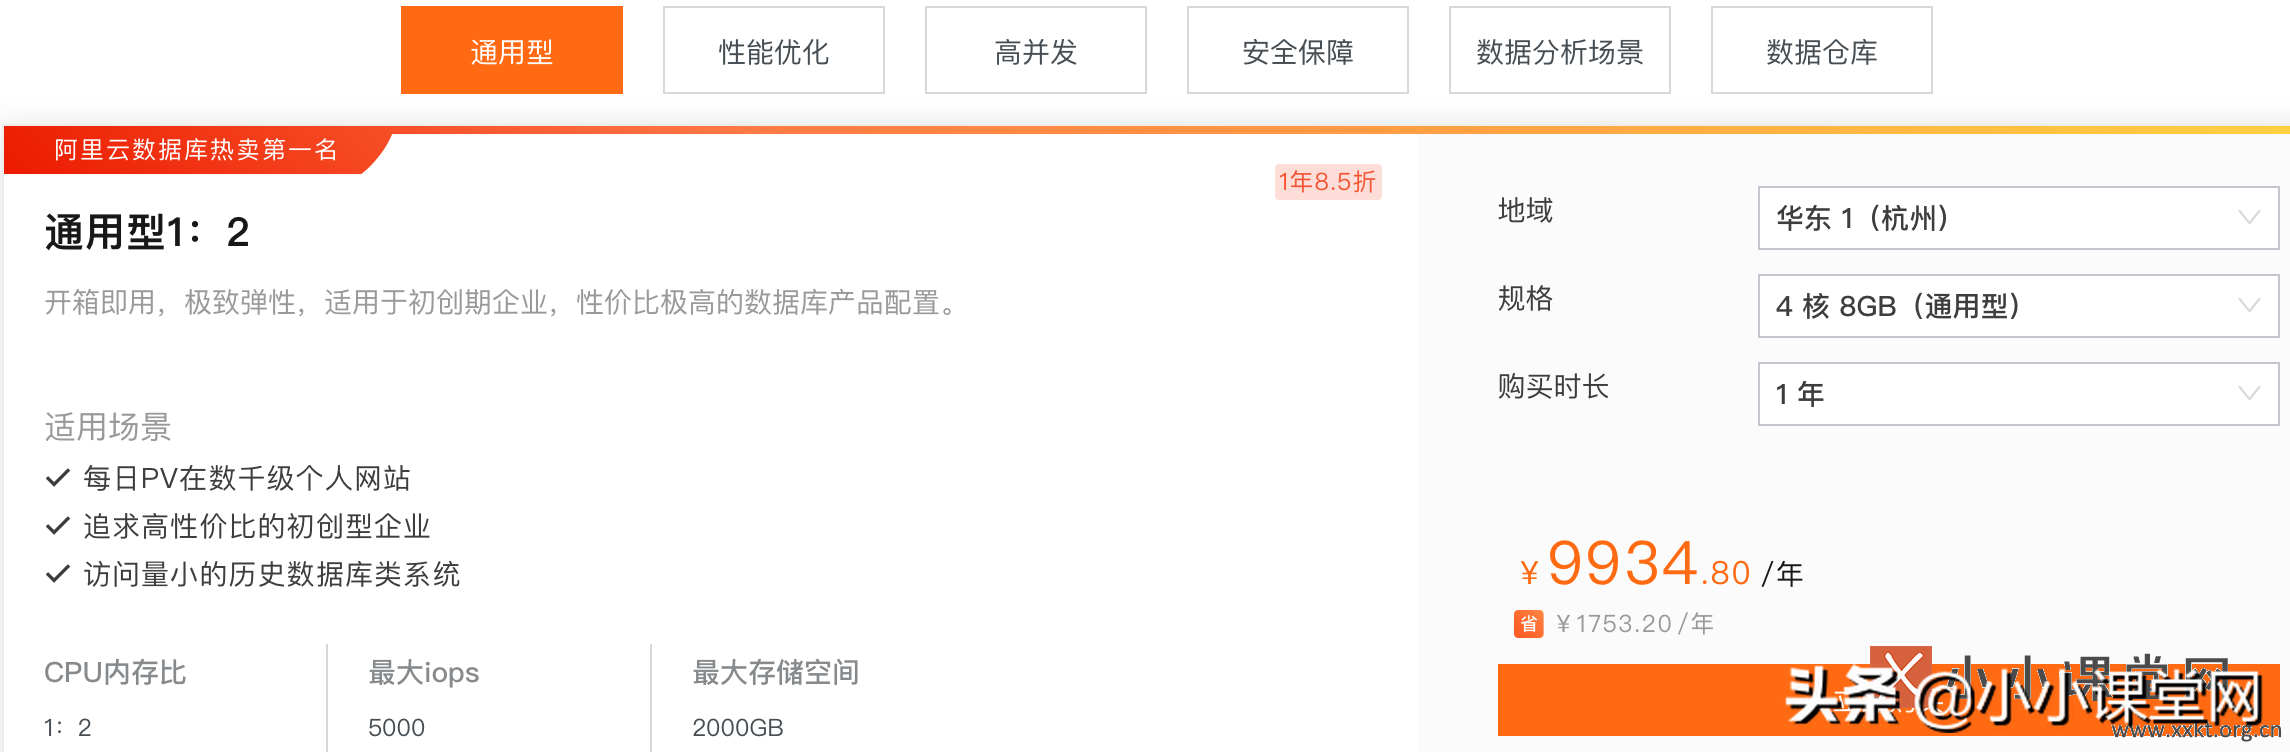Click checkmark beside 追求高性价比的初创型企业
The width and height of the screenshot is (2290, 752).
tap(58, 526)
